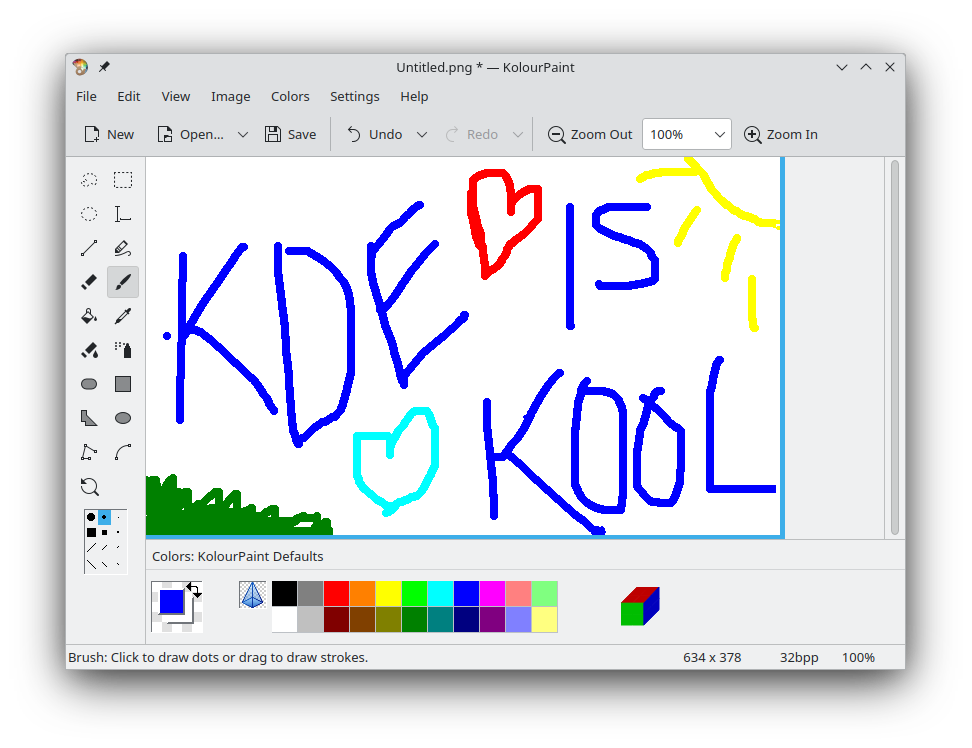Screen dimensions: 972x748
Task: Select the Freeform selection tool
Action: point(89,180)
